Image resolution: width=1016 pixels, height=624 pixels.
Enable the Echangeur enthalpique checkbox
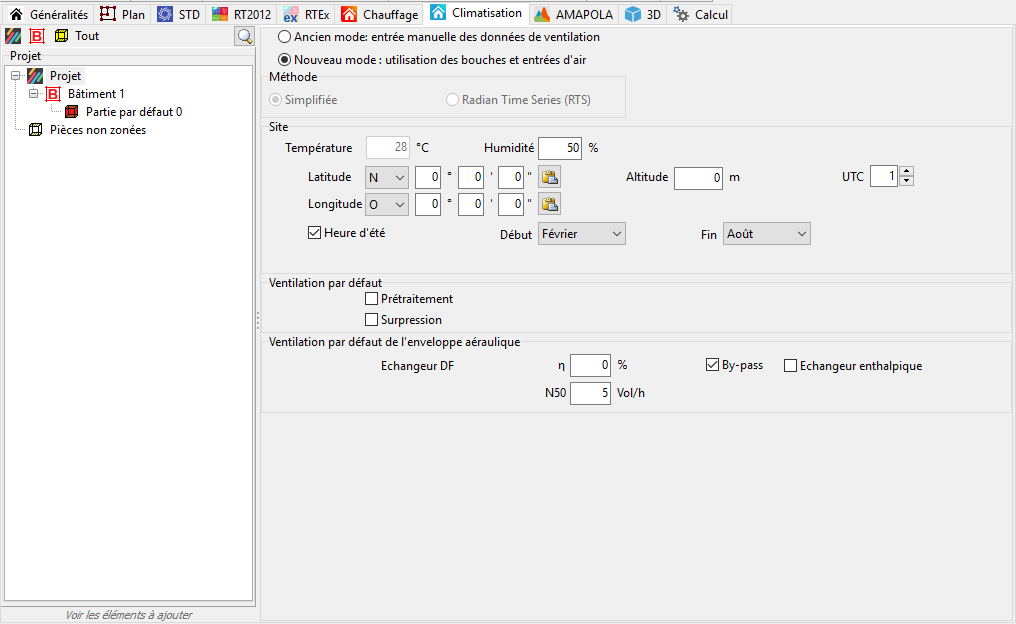pyautogui.click(x=790, y=366)
